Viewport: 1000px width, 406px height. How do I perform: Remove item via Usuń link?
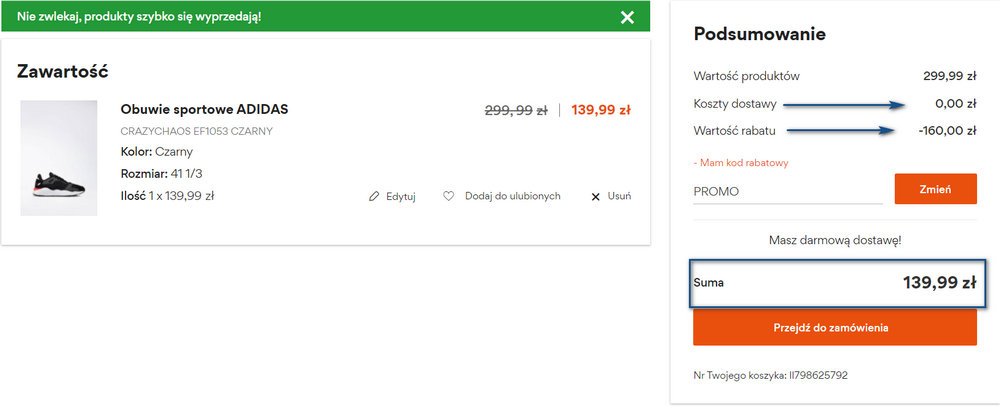point(619,196)
